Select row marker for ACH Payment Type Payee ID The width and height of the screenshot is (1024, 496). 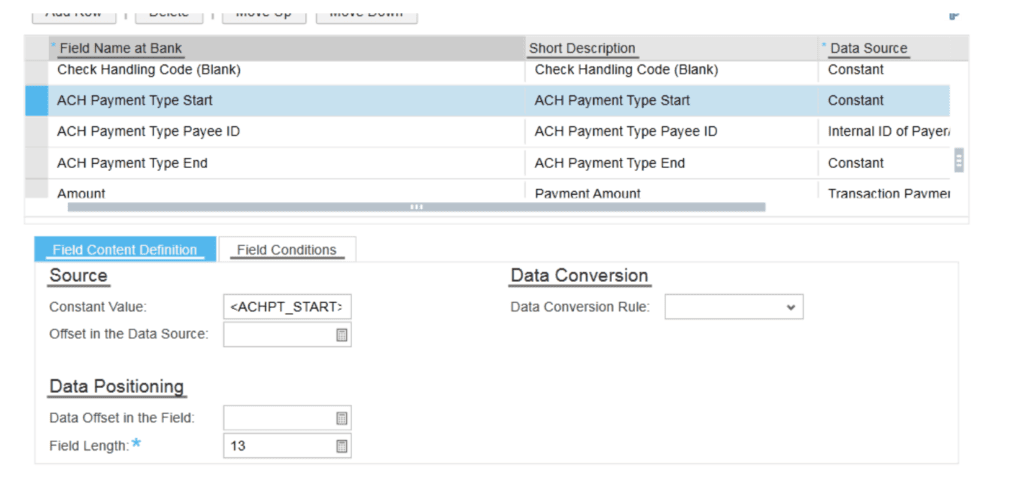tap(37, 132)
